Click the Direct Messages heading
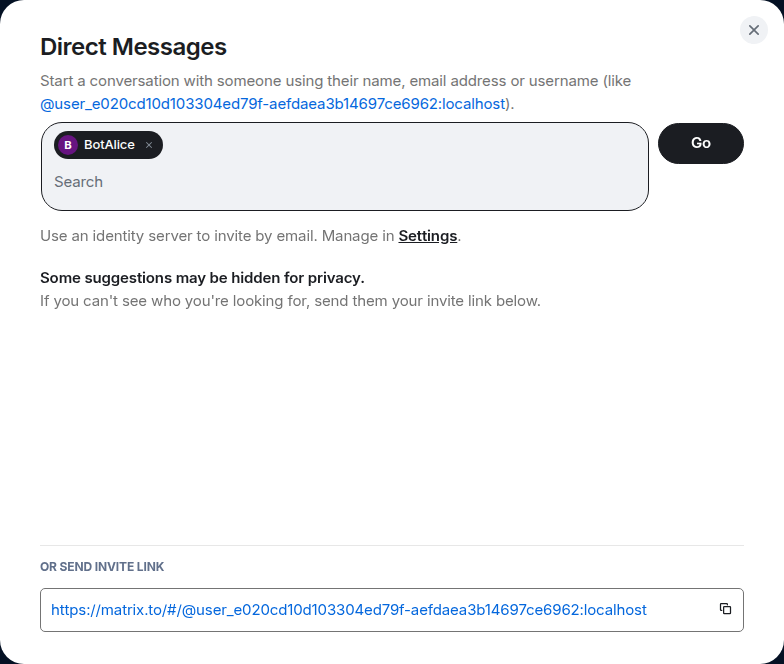Image resolution: width=784 pixels, height=664 pixels. point(133,46)
